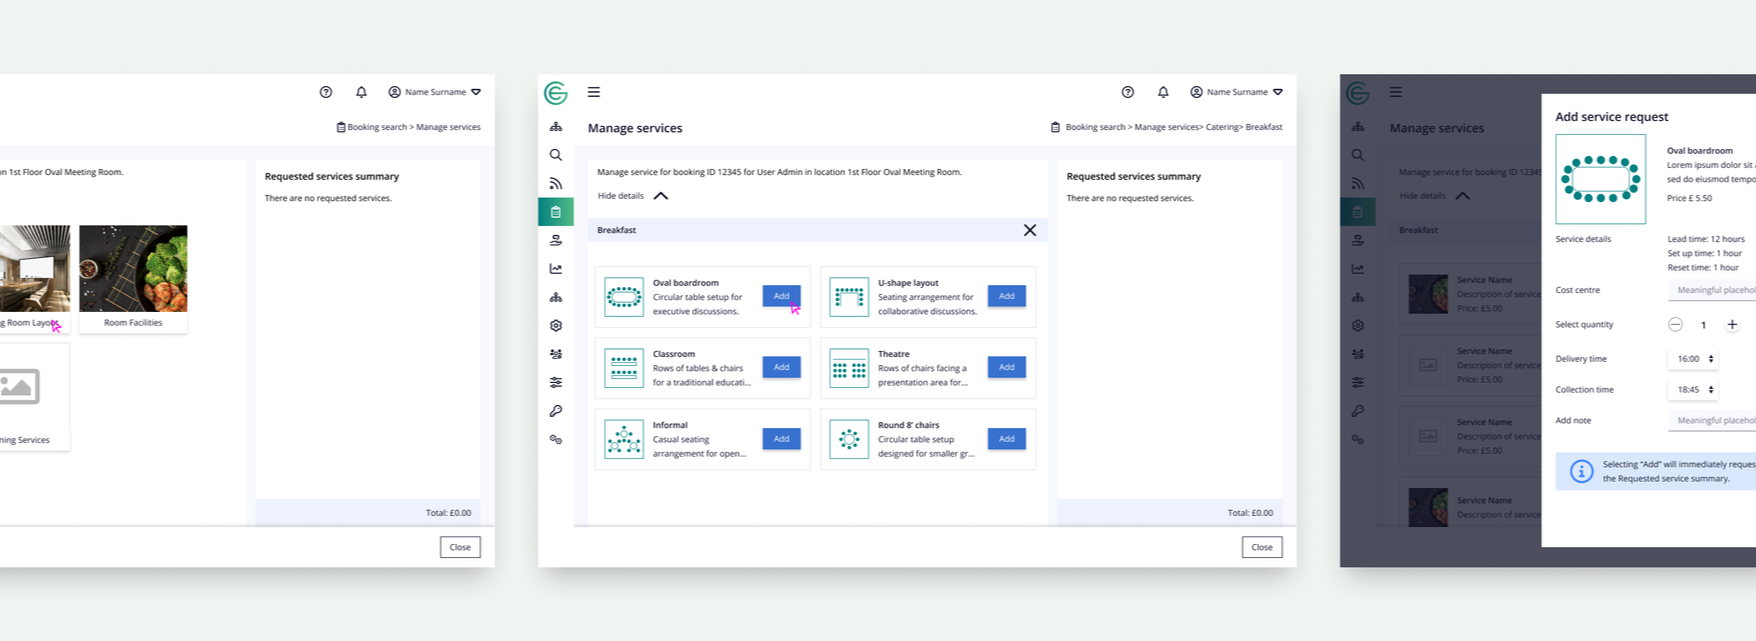Select the RSS feed sidebar icon, middle window

(556, 183)
